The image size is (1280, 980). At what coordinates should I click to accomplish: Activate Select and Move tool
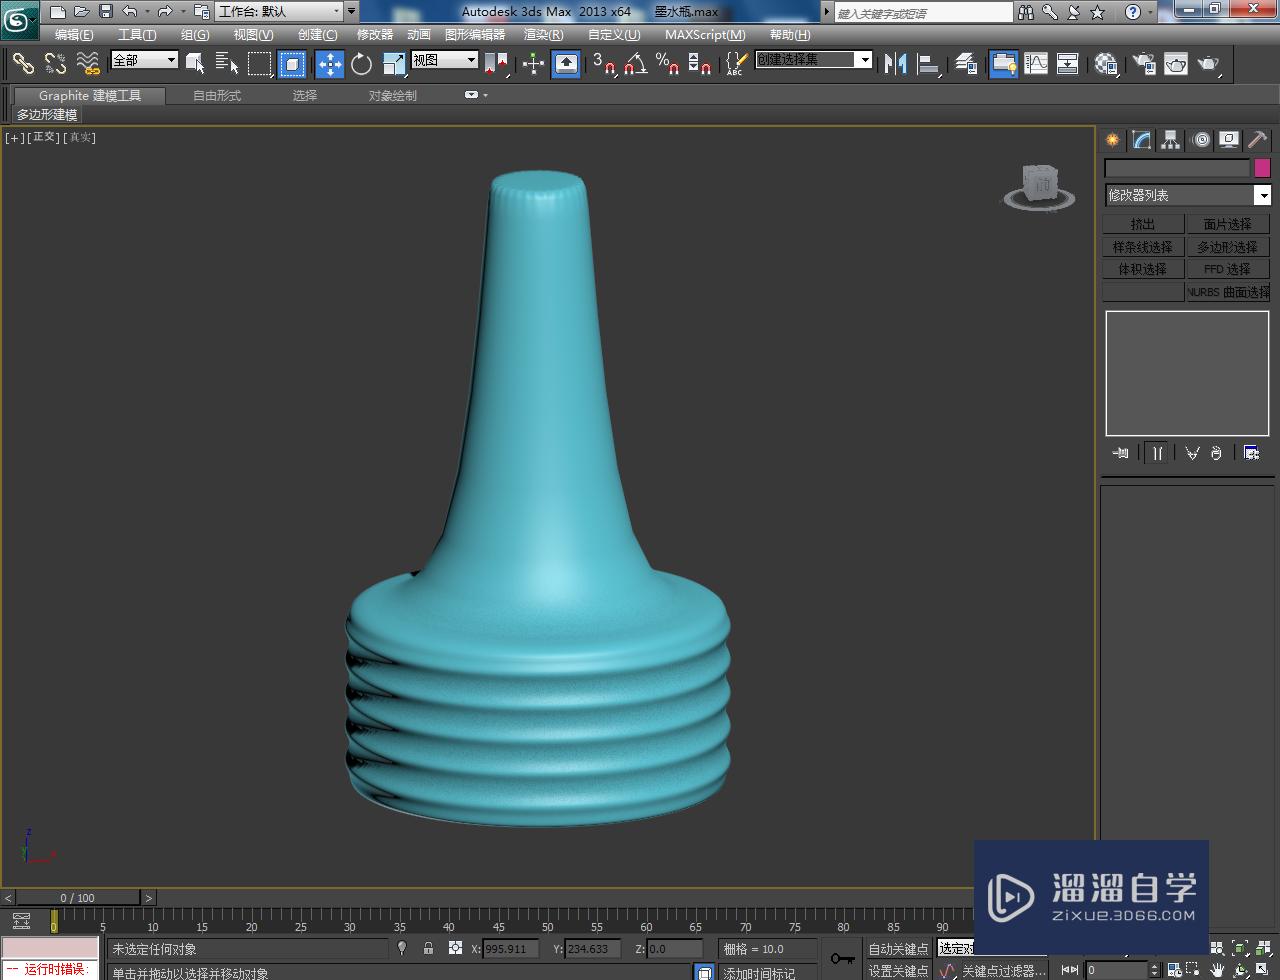(x=329, y=64)
